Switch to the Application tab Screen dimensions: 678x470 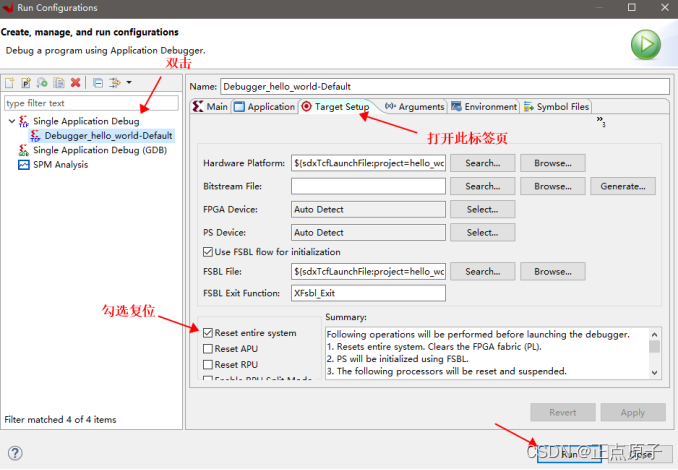(x=265, y=106)
